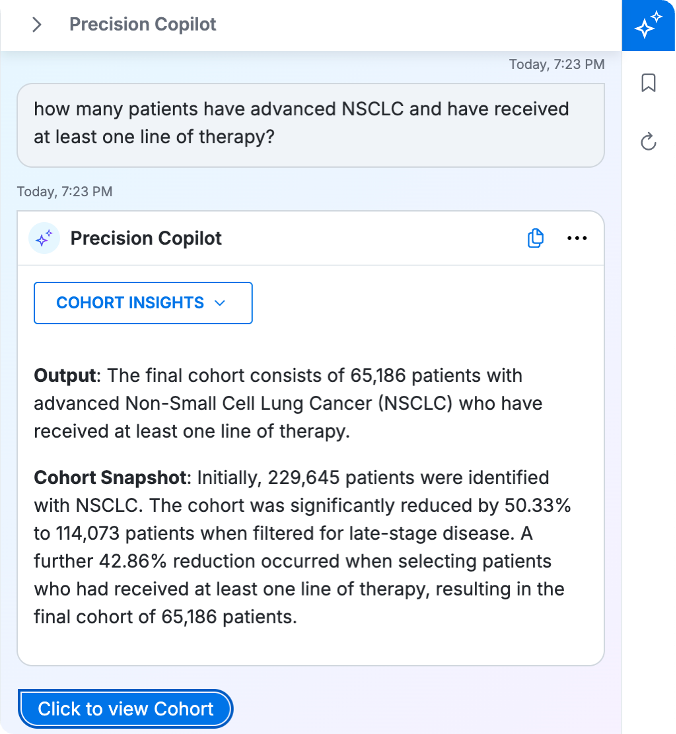This screenshot has height=734, width=676.
Task: Open the three-dot more options menu
Action: [x=577, y=238]
